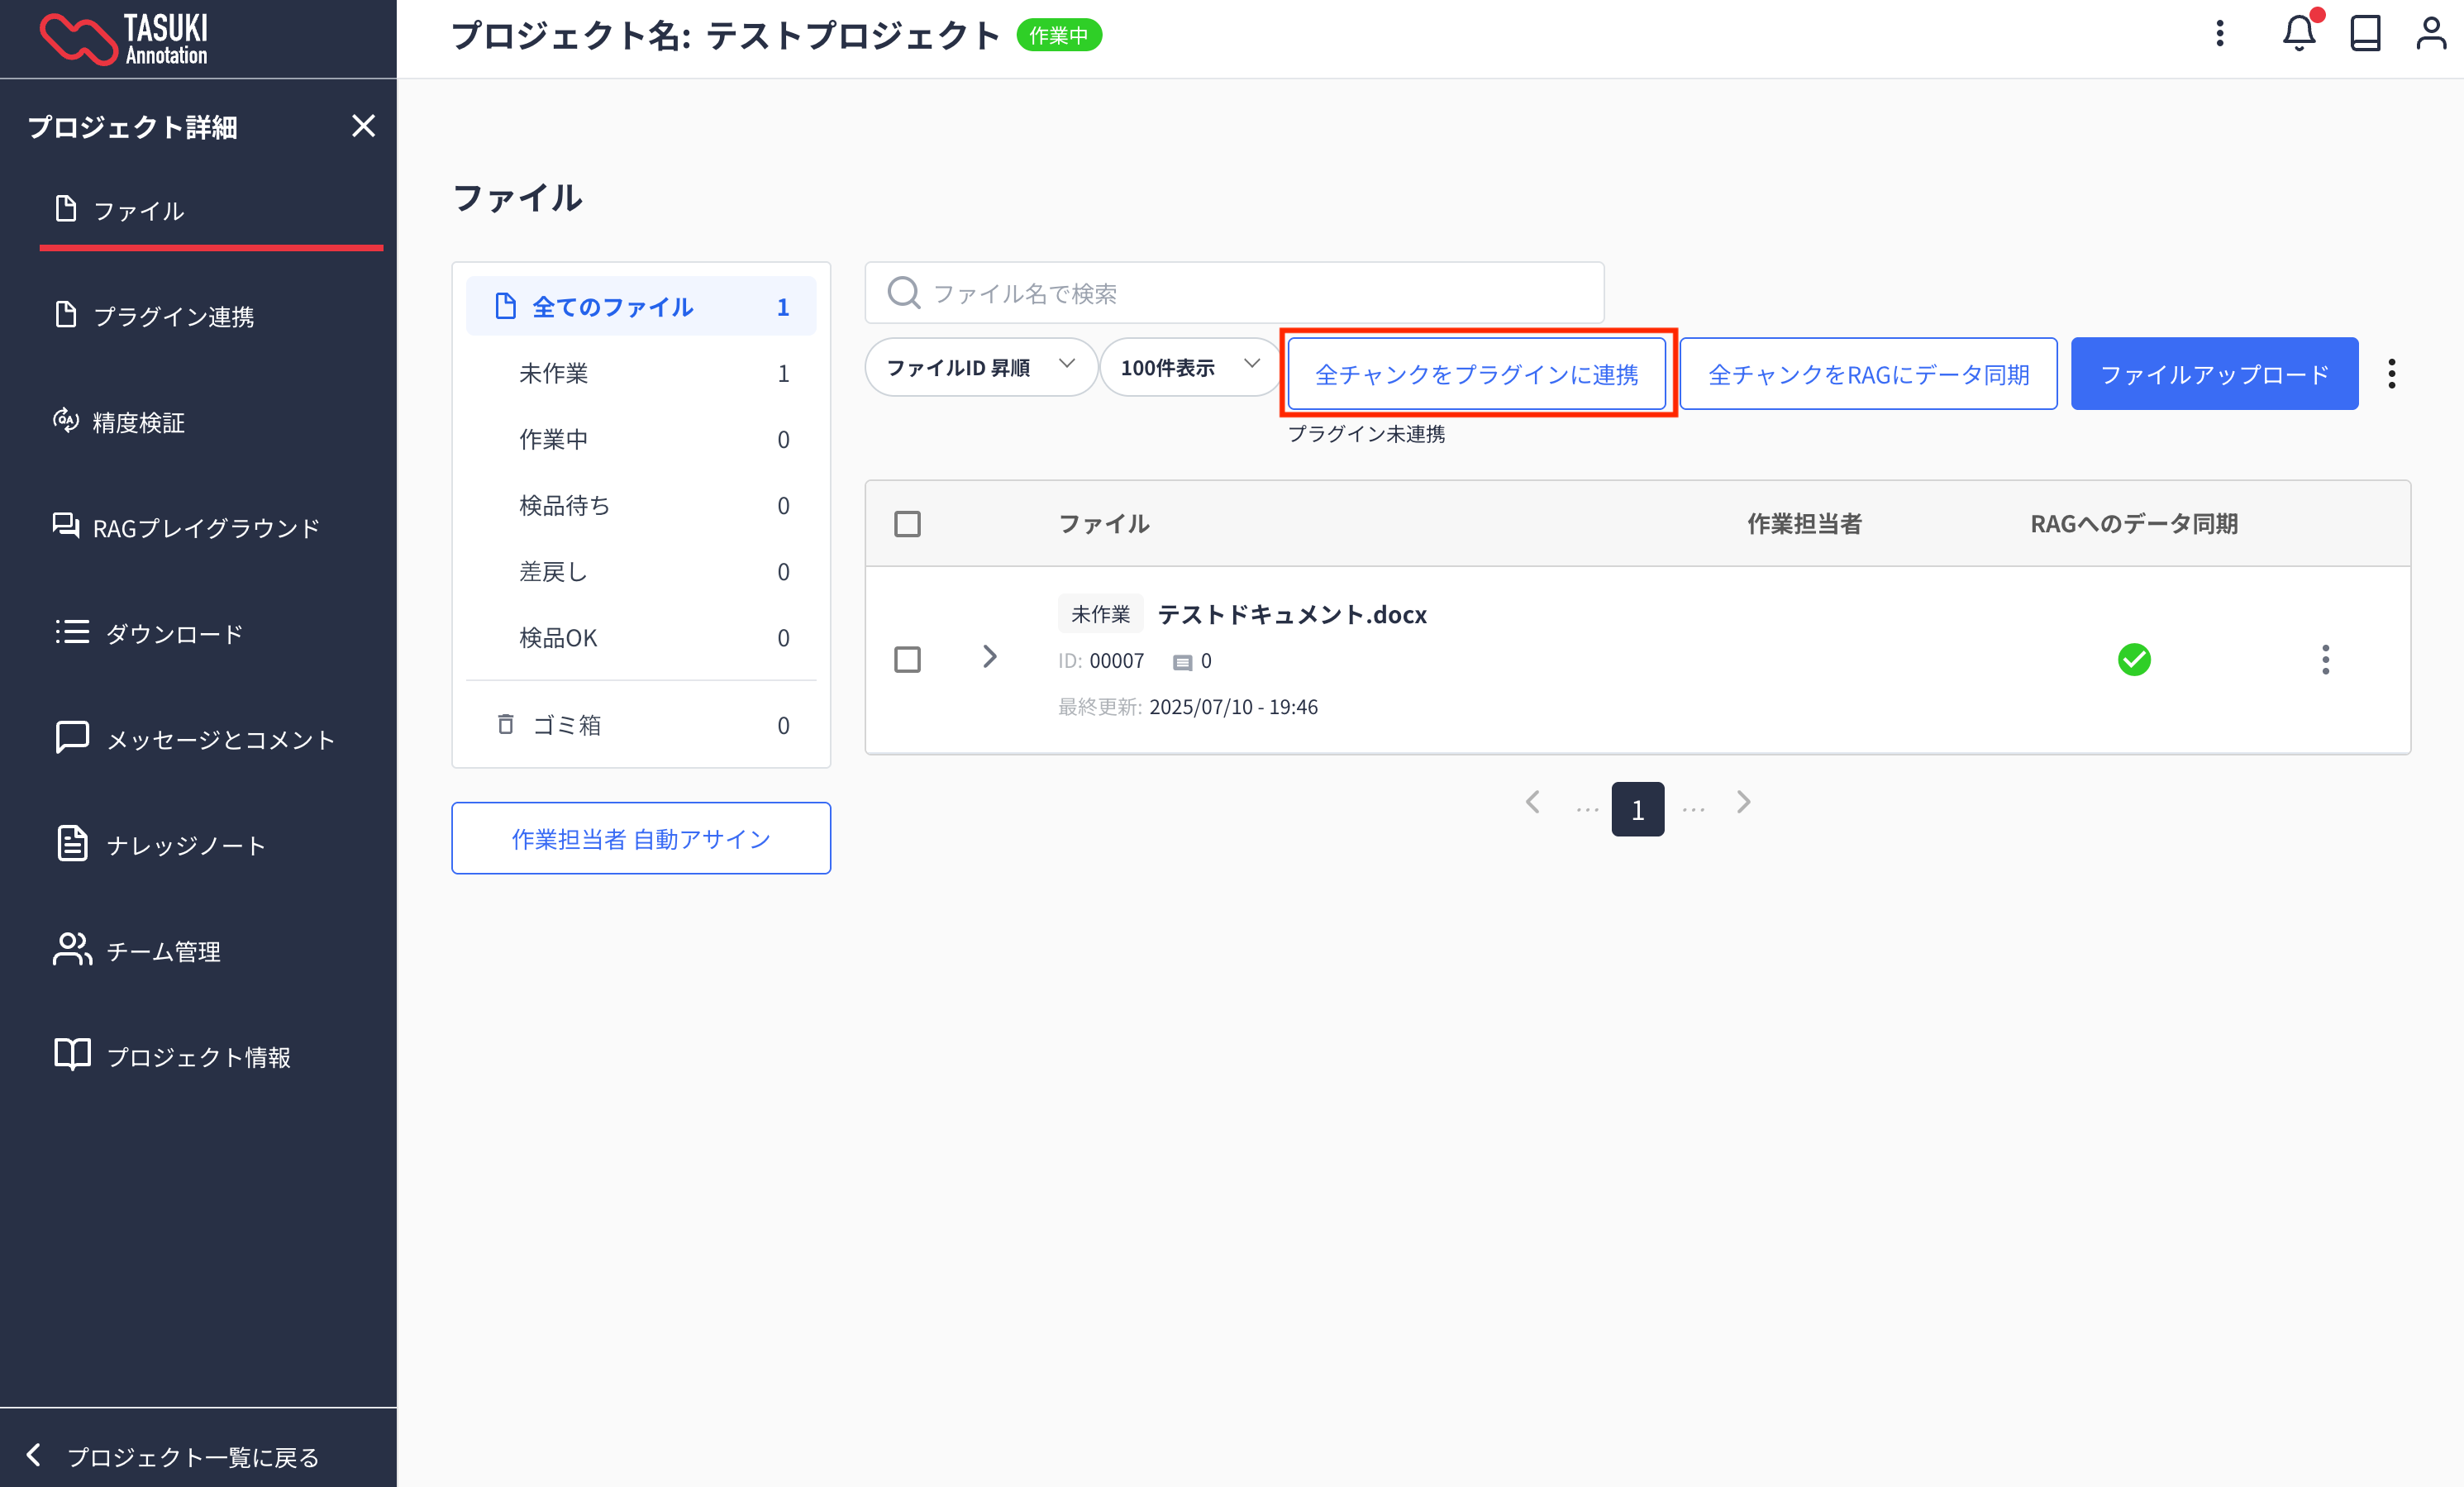Screen dimensions: 2464x1487
Task: Click the green RAG sync checkmark icon
Action: (x=2133, y=659)
